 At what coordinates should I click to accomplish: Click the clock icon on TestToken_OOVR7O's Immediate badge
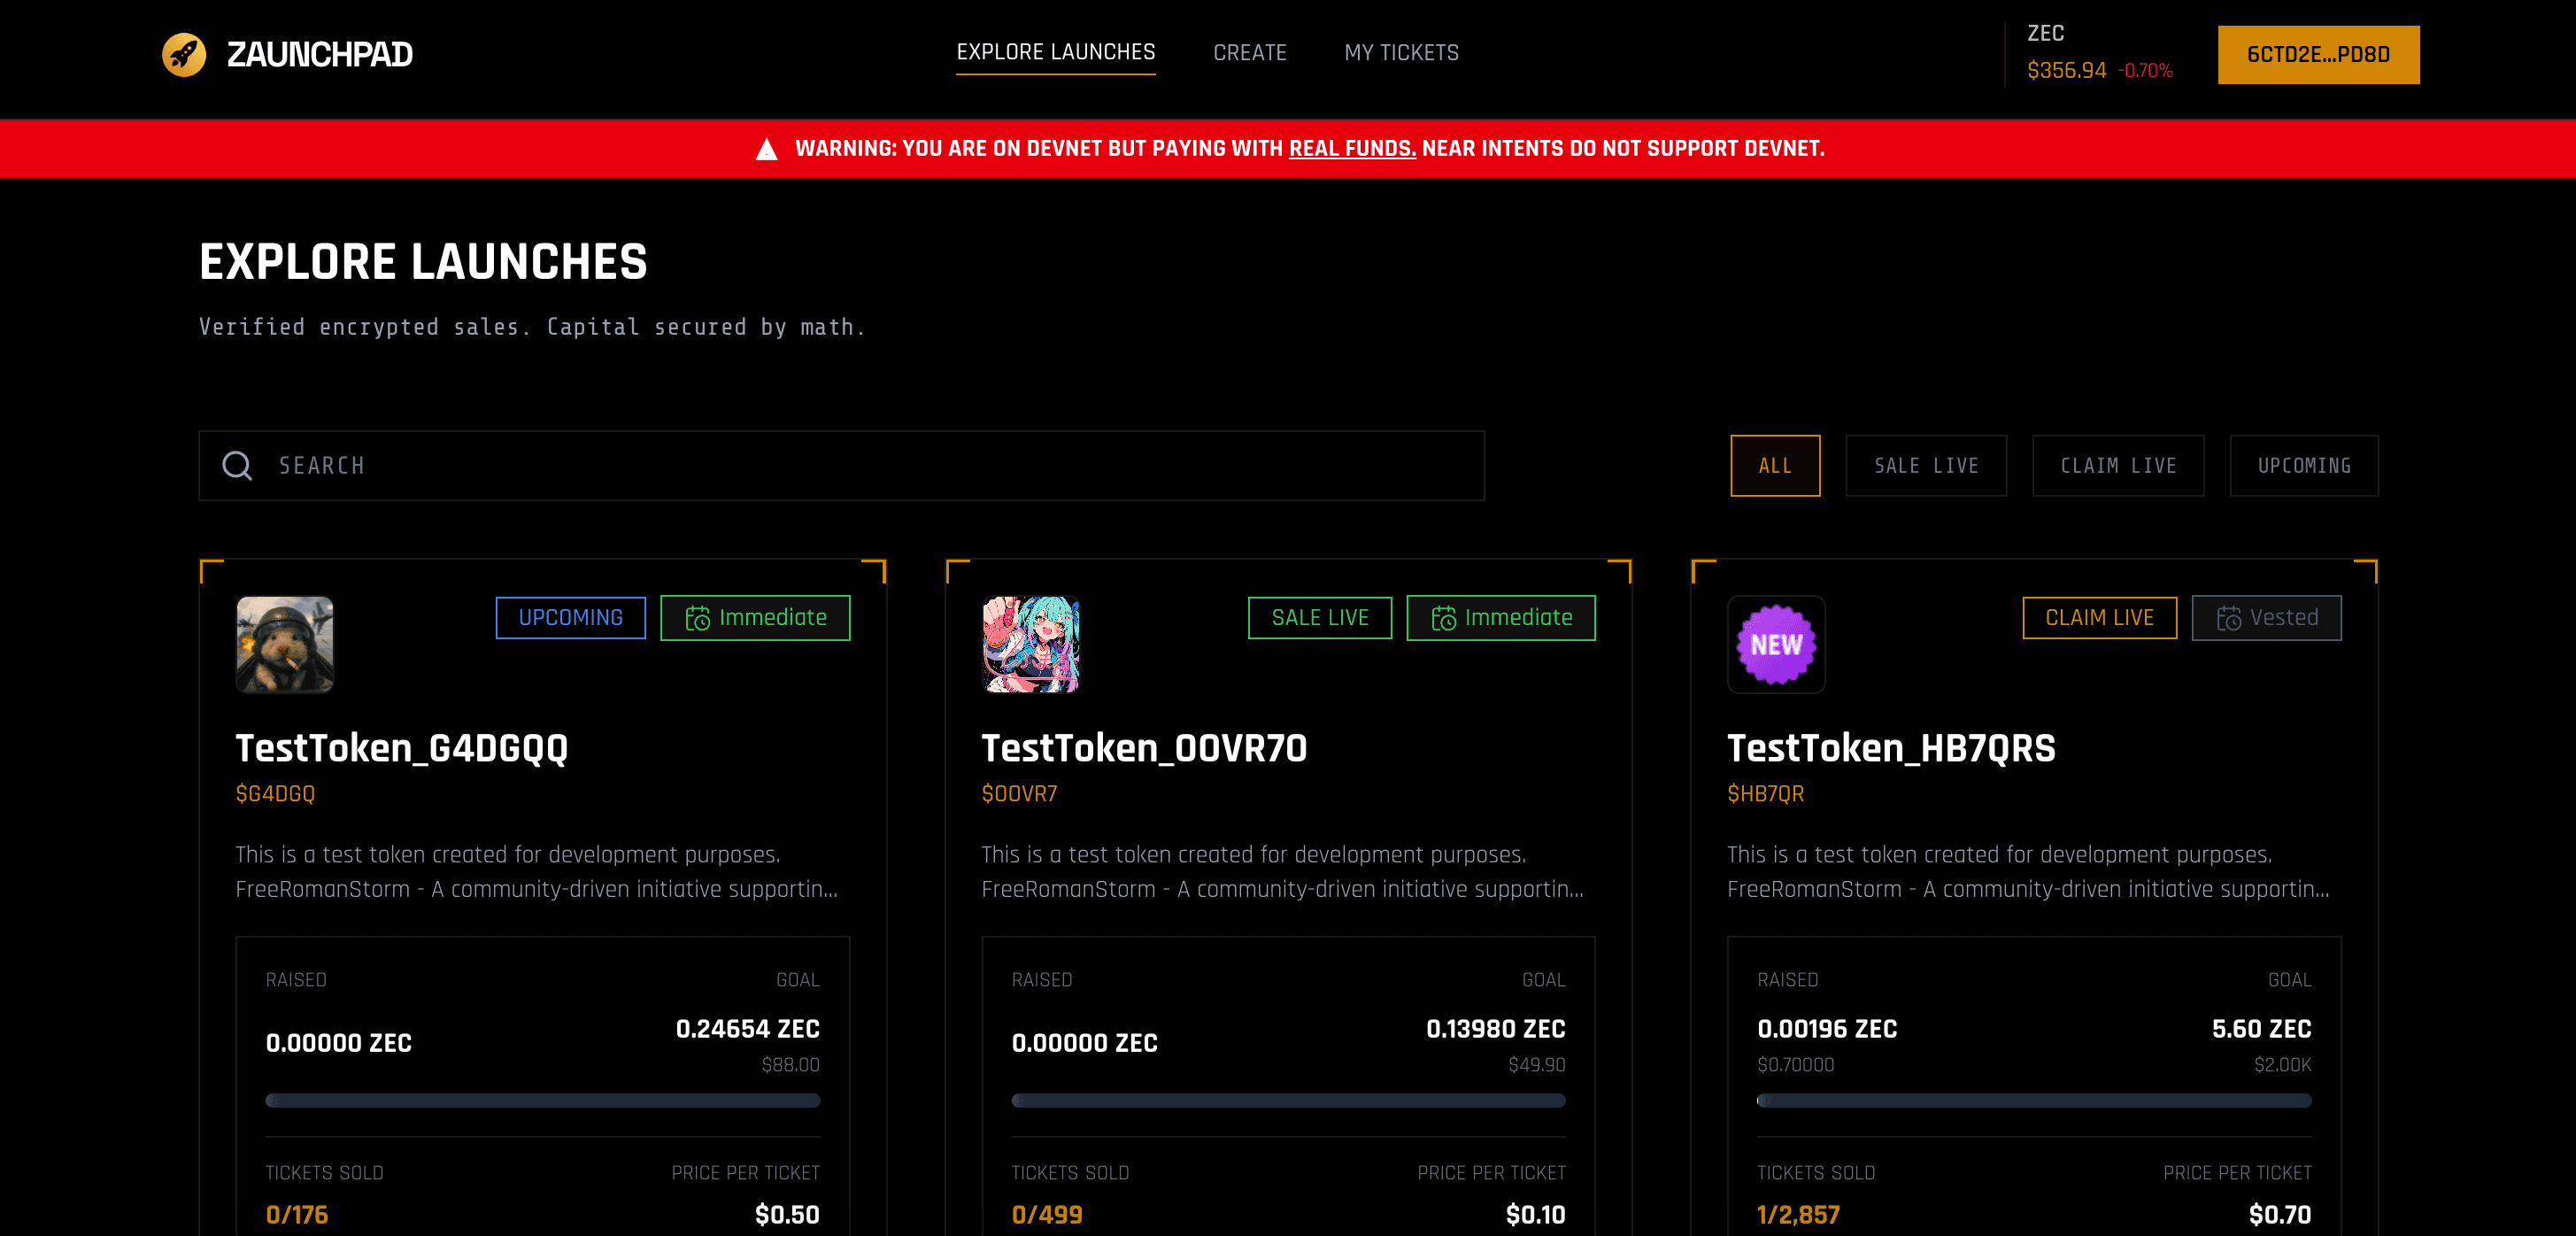pos(1444,618)
